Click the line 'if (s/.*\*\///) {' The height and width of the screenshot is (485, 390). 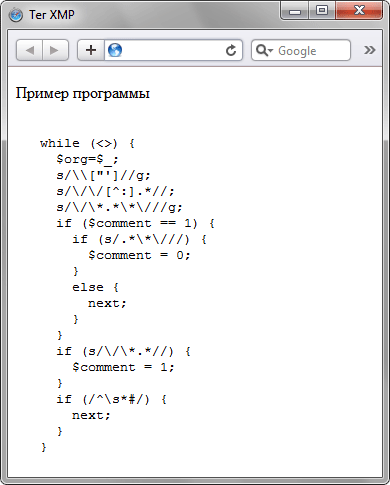tap(139, 239)
